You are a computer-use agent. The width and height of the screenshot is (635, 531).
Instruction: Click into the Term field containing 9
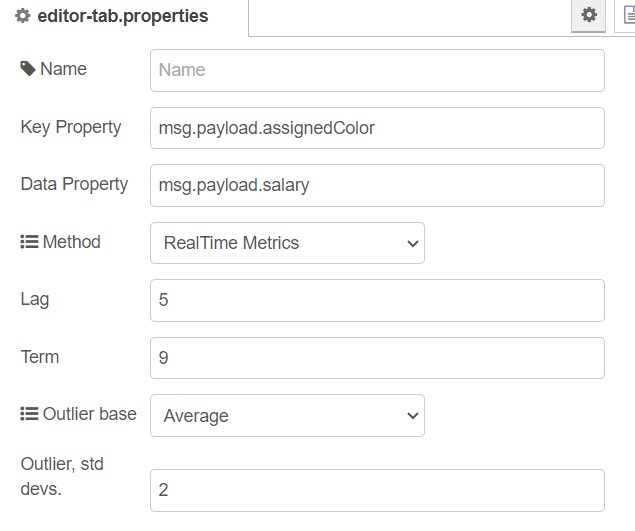377,358
